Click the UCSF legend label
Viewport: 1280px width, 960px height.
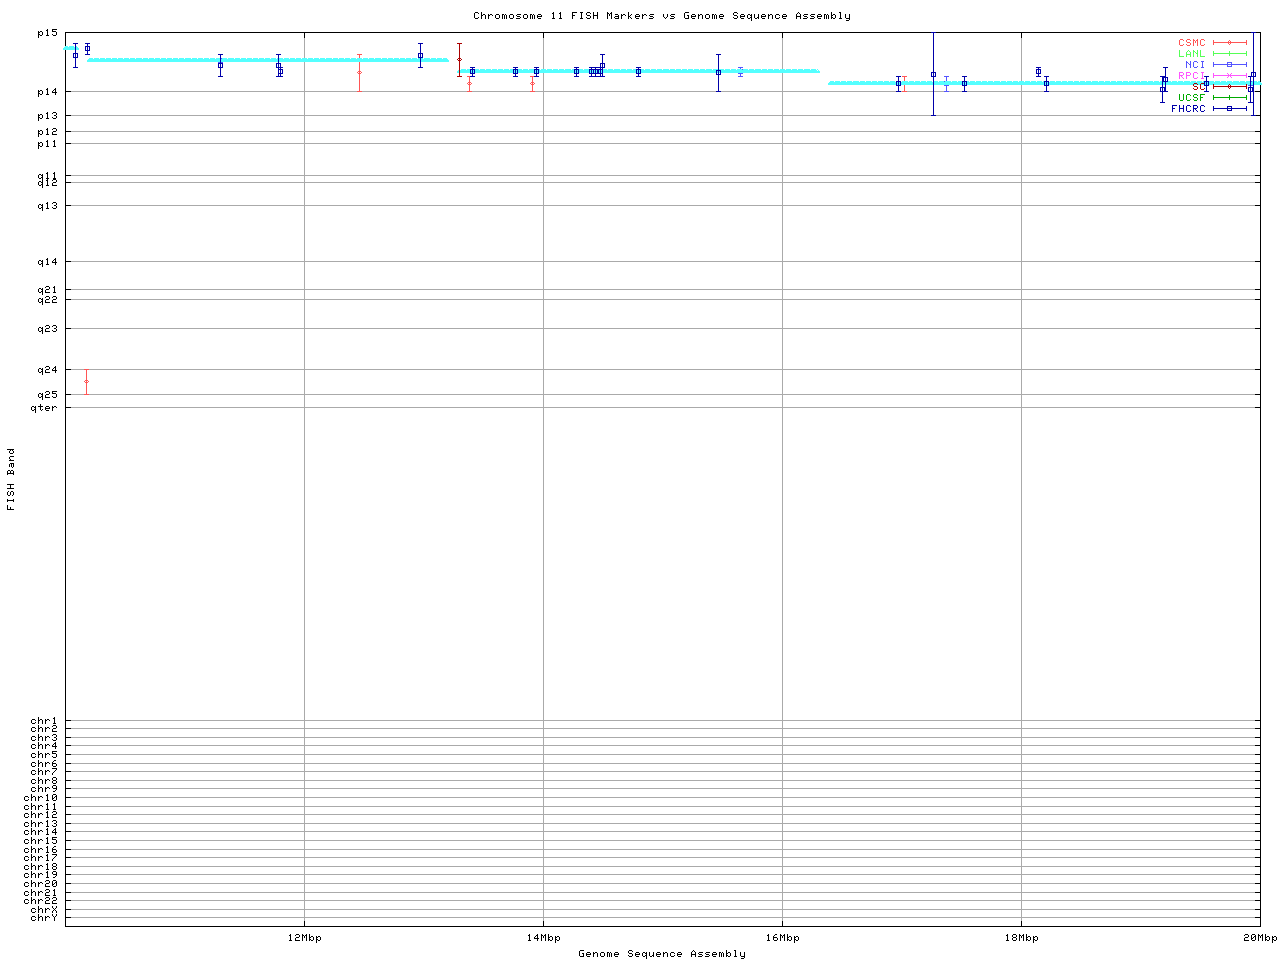1191,98
